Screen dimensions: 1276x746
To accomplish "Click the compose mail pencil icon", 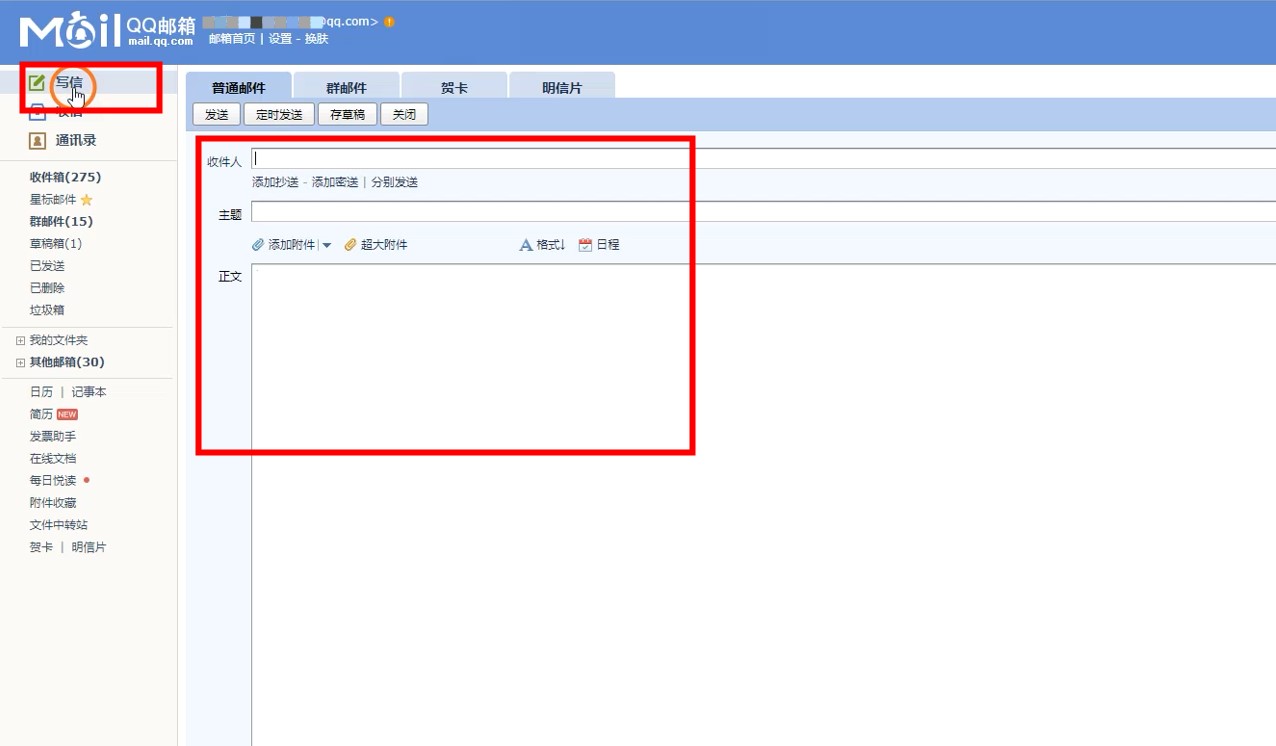I will point(37,83).
